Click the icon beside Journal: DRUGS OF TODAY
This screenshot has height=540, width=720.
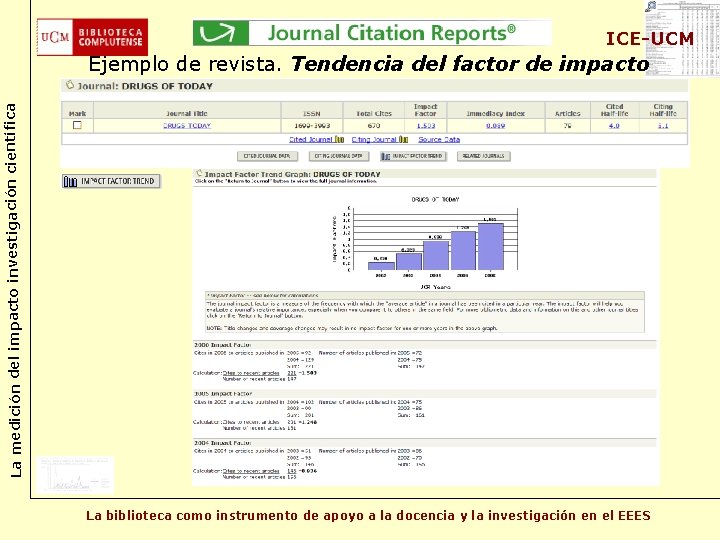[x=70, y=85]
